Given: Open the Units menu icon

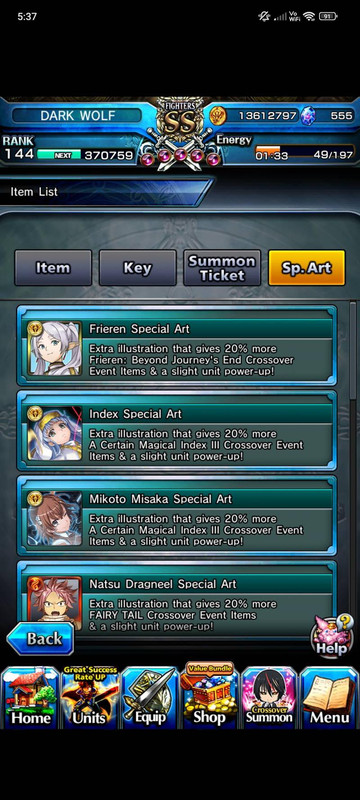Looking at the screenshot, I should pyautogui.click(x=90, y=697).
